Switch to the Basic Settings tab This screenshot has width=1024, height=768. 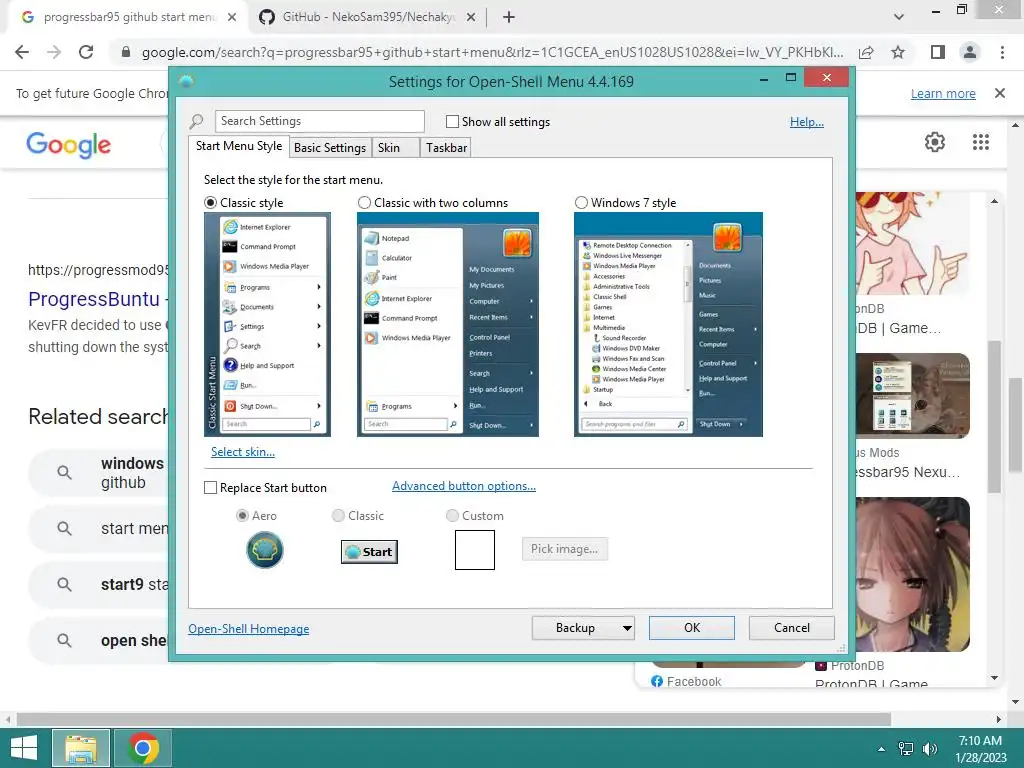(330, 148)
